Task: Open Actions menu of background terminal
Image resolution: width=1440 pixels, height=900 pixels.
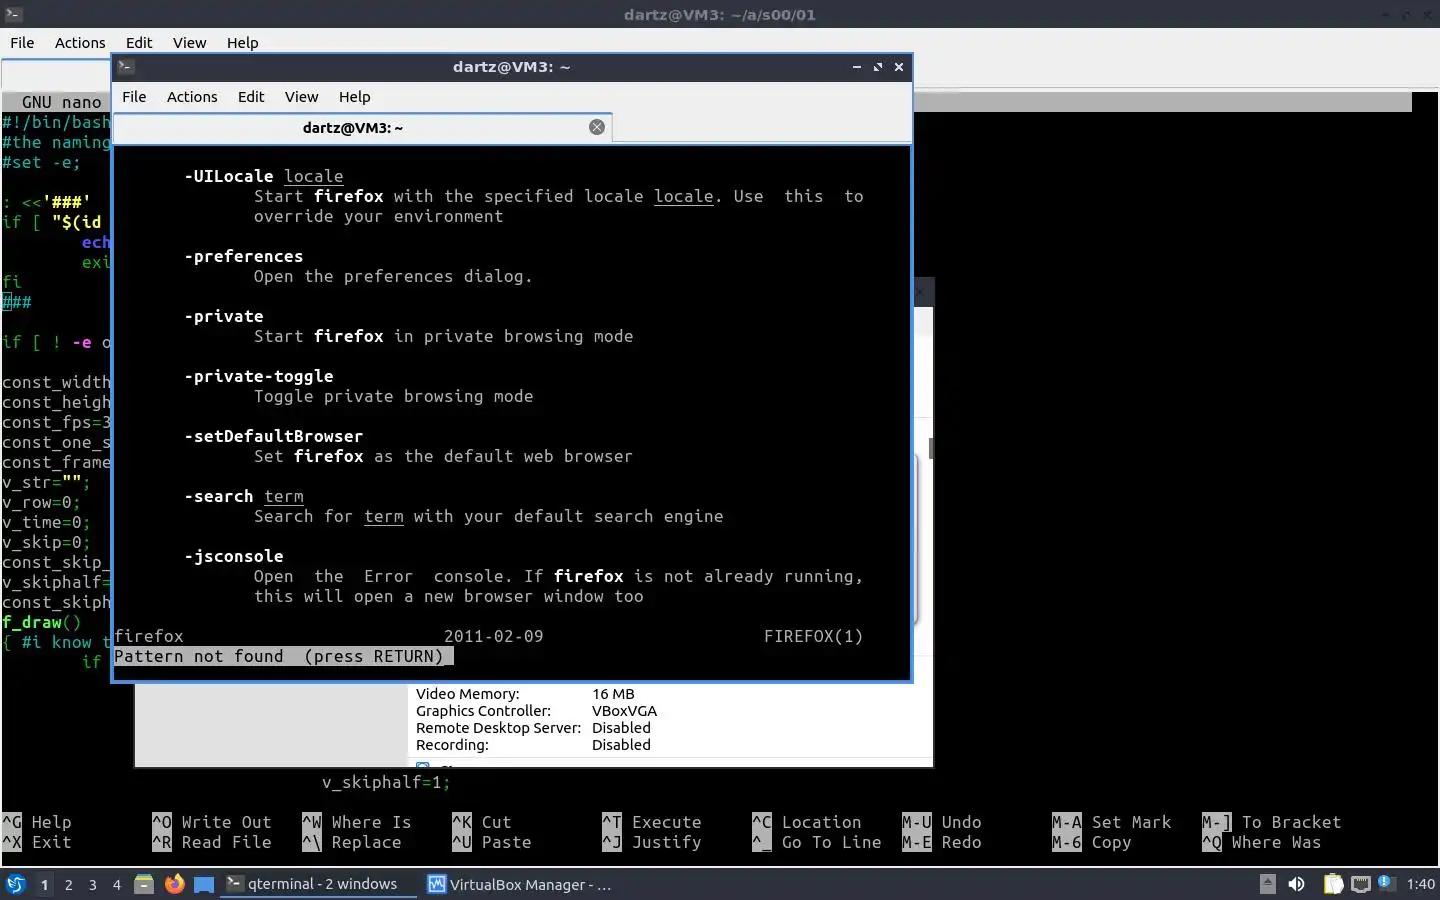Action: click(x=80, y=43)
